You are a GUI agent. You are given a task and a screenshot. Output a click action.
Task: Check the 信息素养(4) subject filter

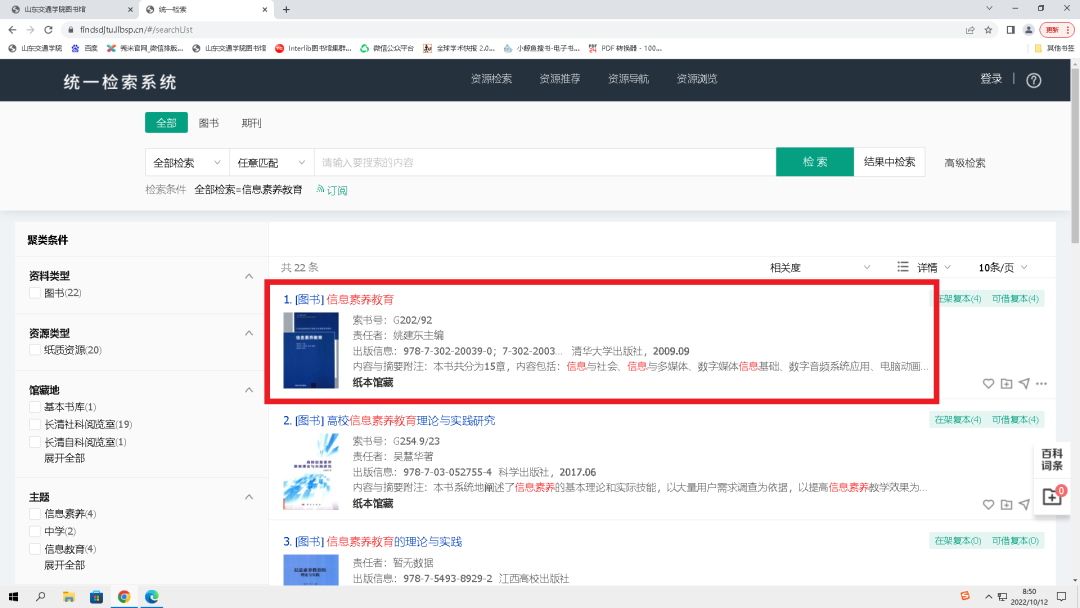tap(34, 514)
